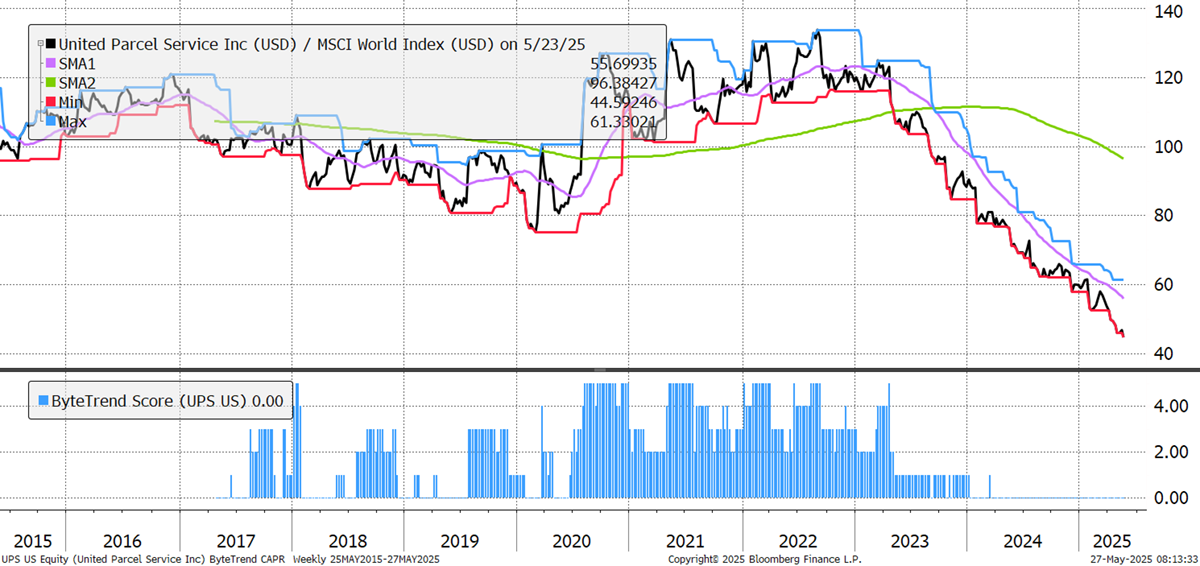Image resolution: width=1200 pixels, height=566 pixels.
Task: Select the SMA2 legend label
Action: (78, 83)
